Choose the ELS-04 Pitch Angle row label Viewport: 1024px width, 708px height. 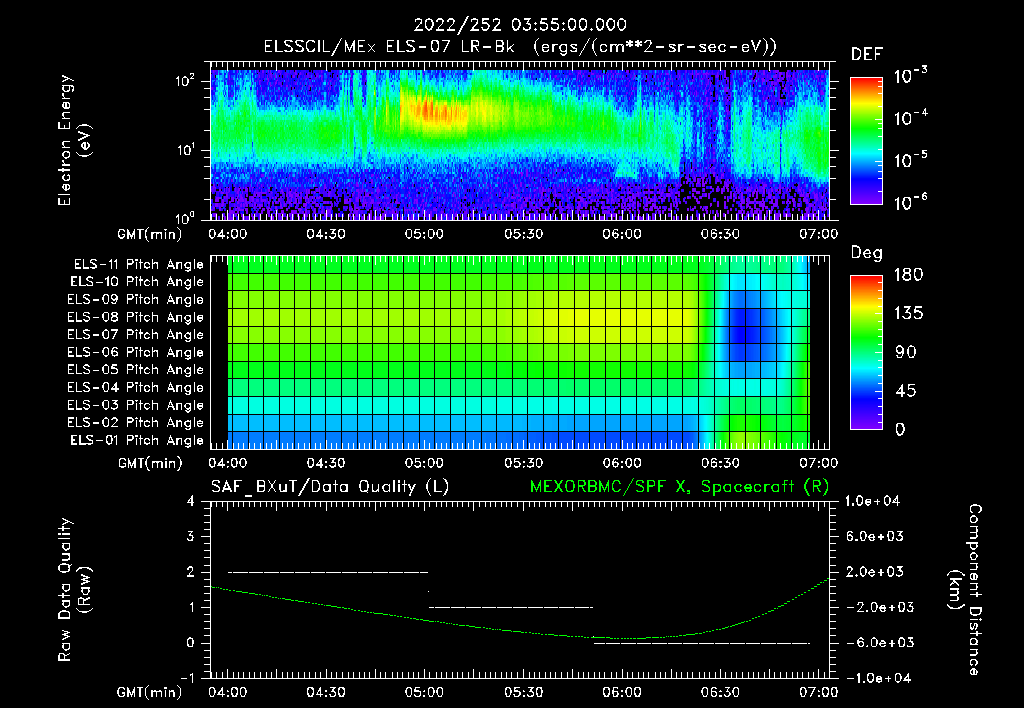click(136, 387)
